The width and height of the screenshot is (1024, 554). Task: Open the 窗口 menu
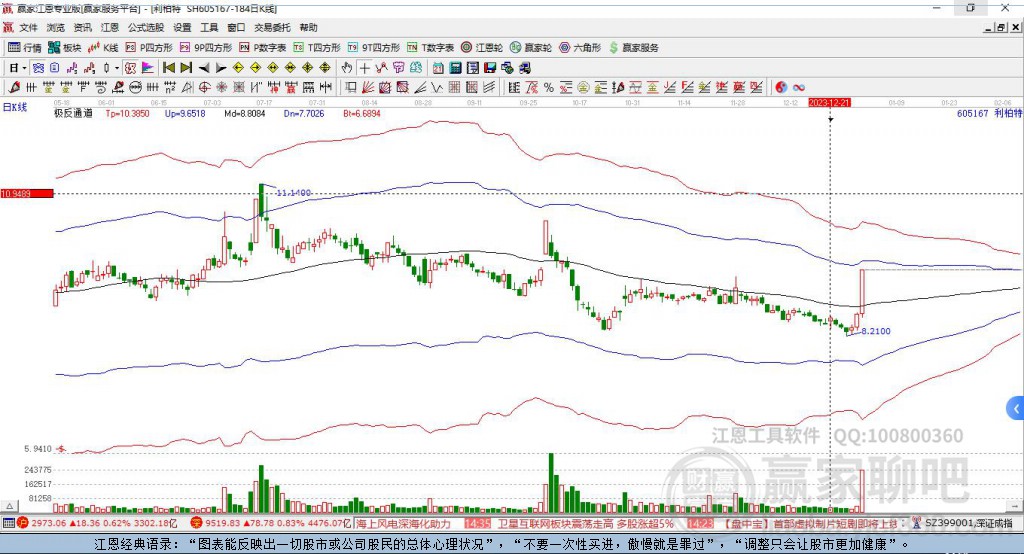click(236, 27)
